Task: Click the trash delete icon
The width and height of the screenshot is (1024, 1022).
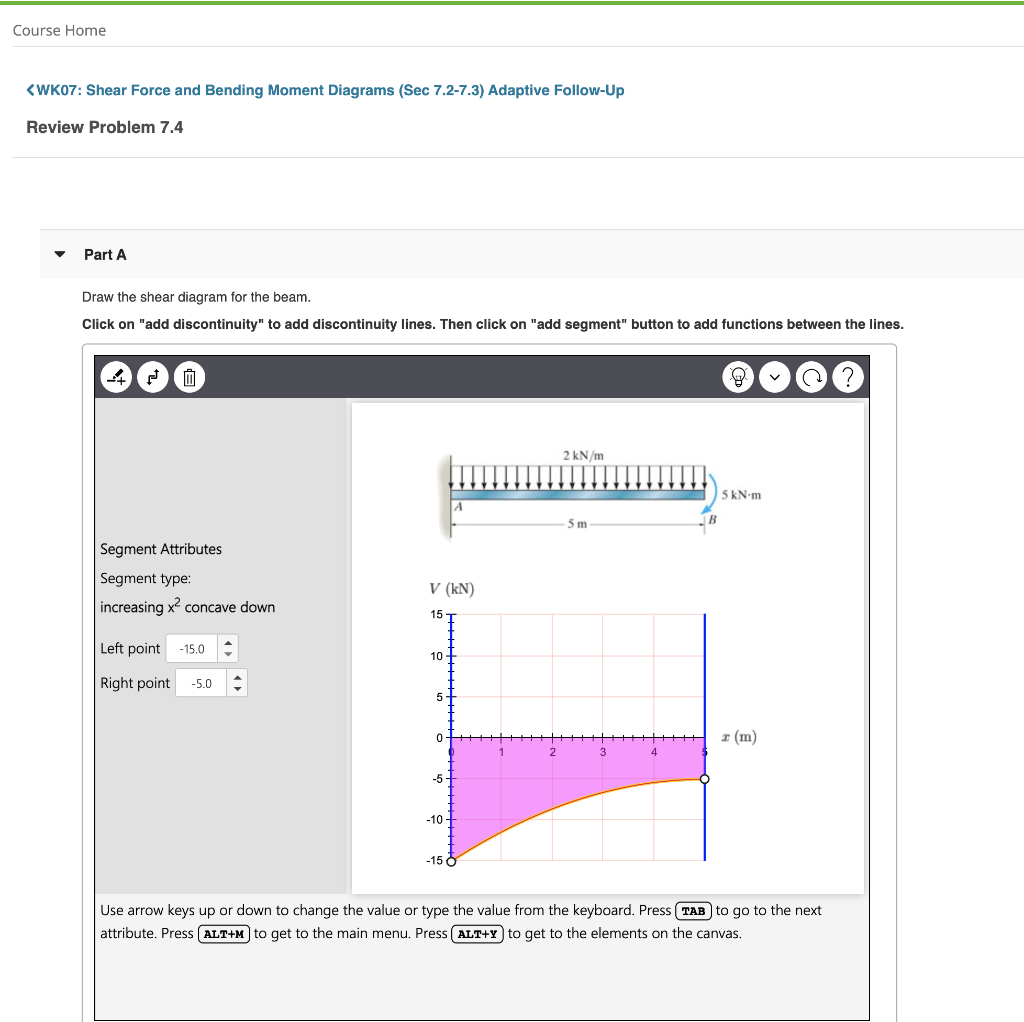Action: coord(189,377)
